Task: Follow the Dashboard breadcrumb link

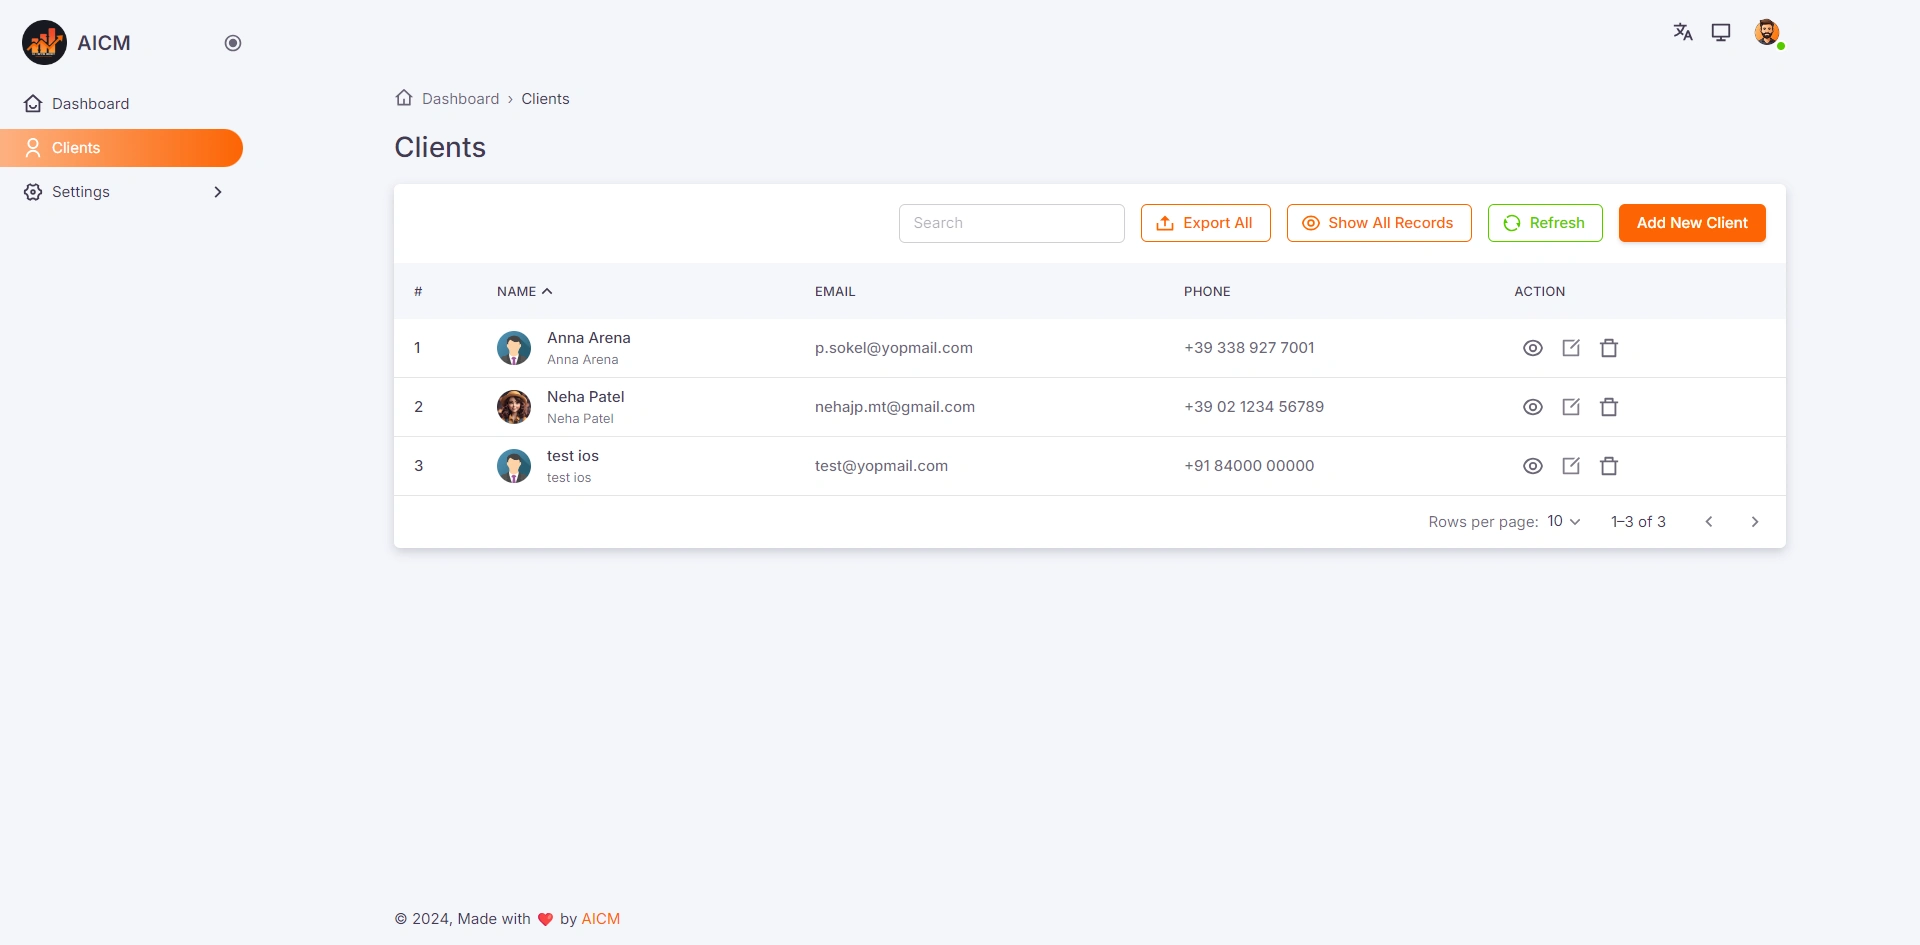Action: pos(460,99)
